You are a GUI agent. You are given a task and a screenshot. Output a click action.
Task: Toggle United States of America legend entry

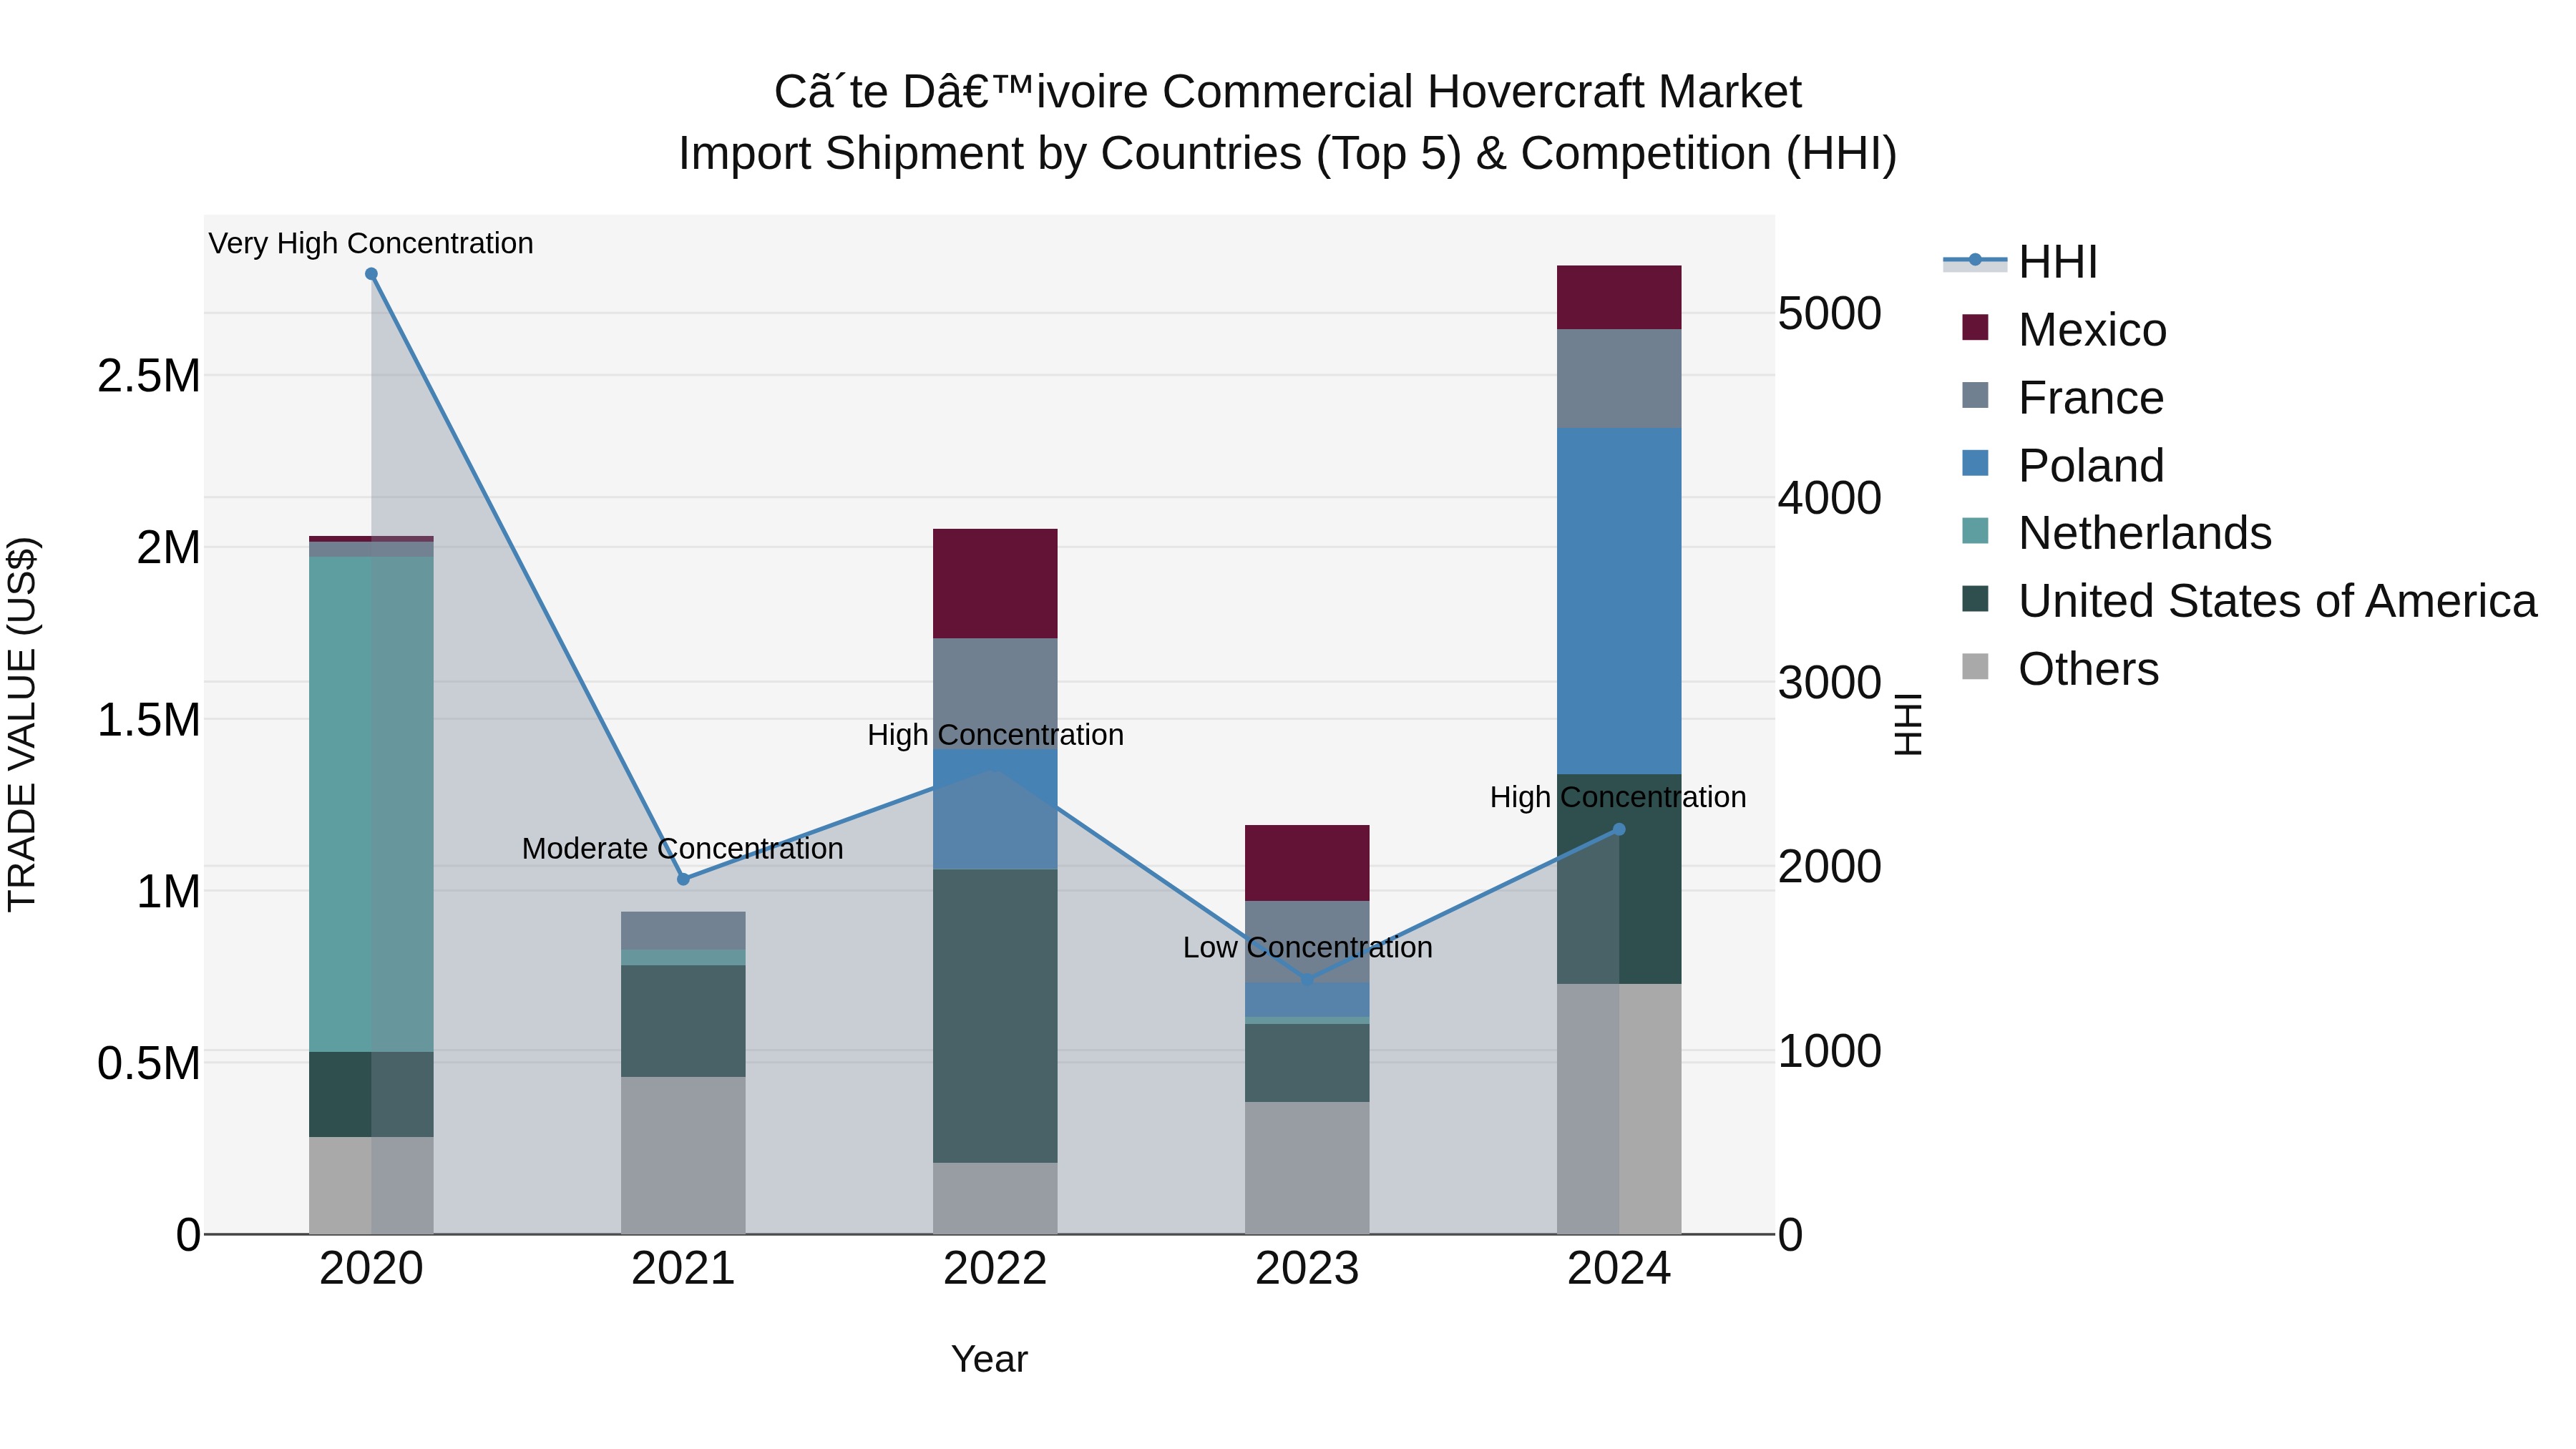tap(2248, 600)
